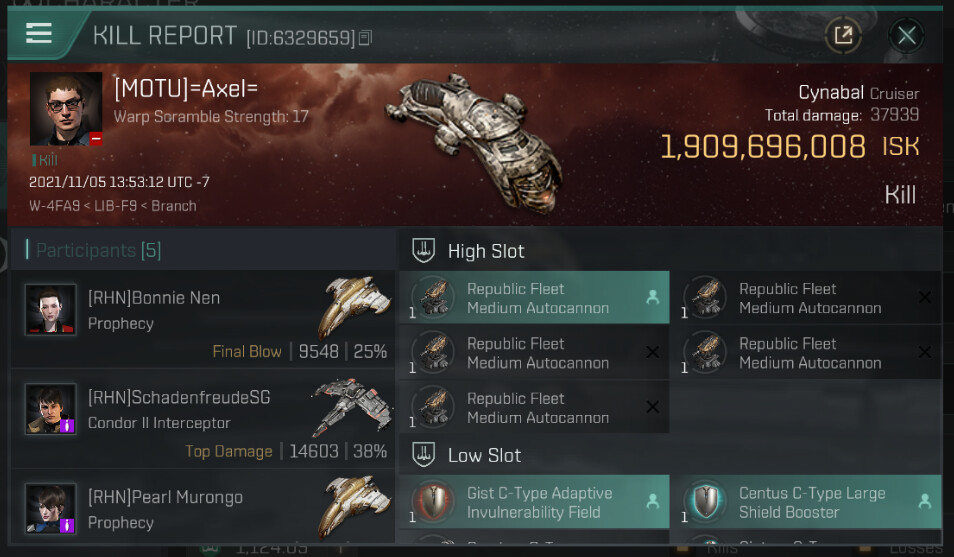Copy the kill report ID
The width and height of the screenshot is (954, 557).
[x=365, y=38]
